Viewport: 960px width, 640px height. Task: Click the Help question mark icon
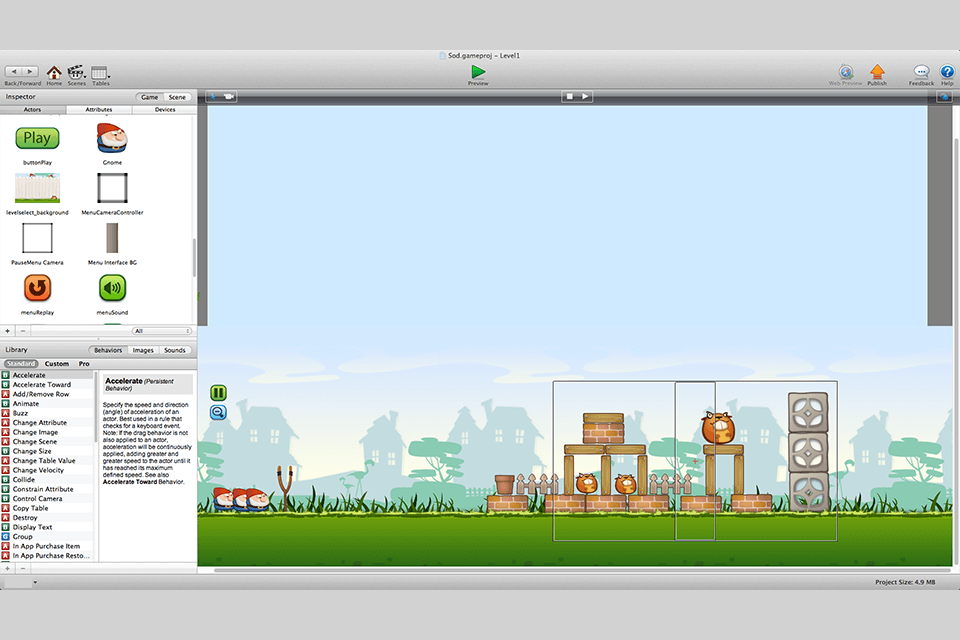(x=947, y=72)
